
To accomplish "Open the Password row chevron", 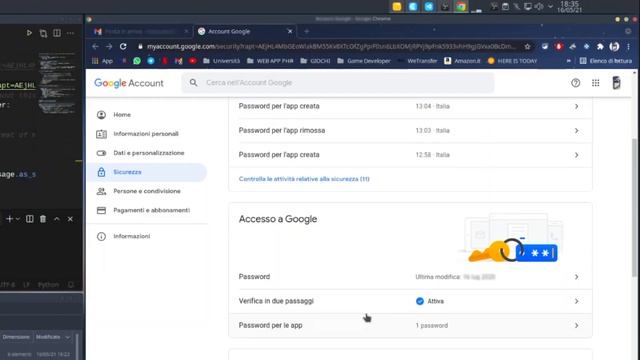I will click(x=576, y=277).
